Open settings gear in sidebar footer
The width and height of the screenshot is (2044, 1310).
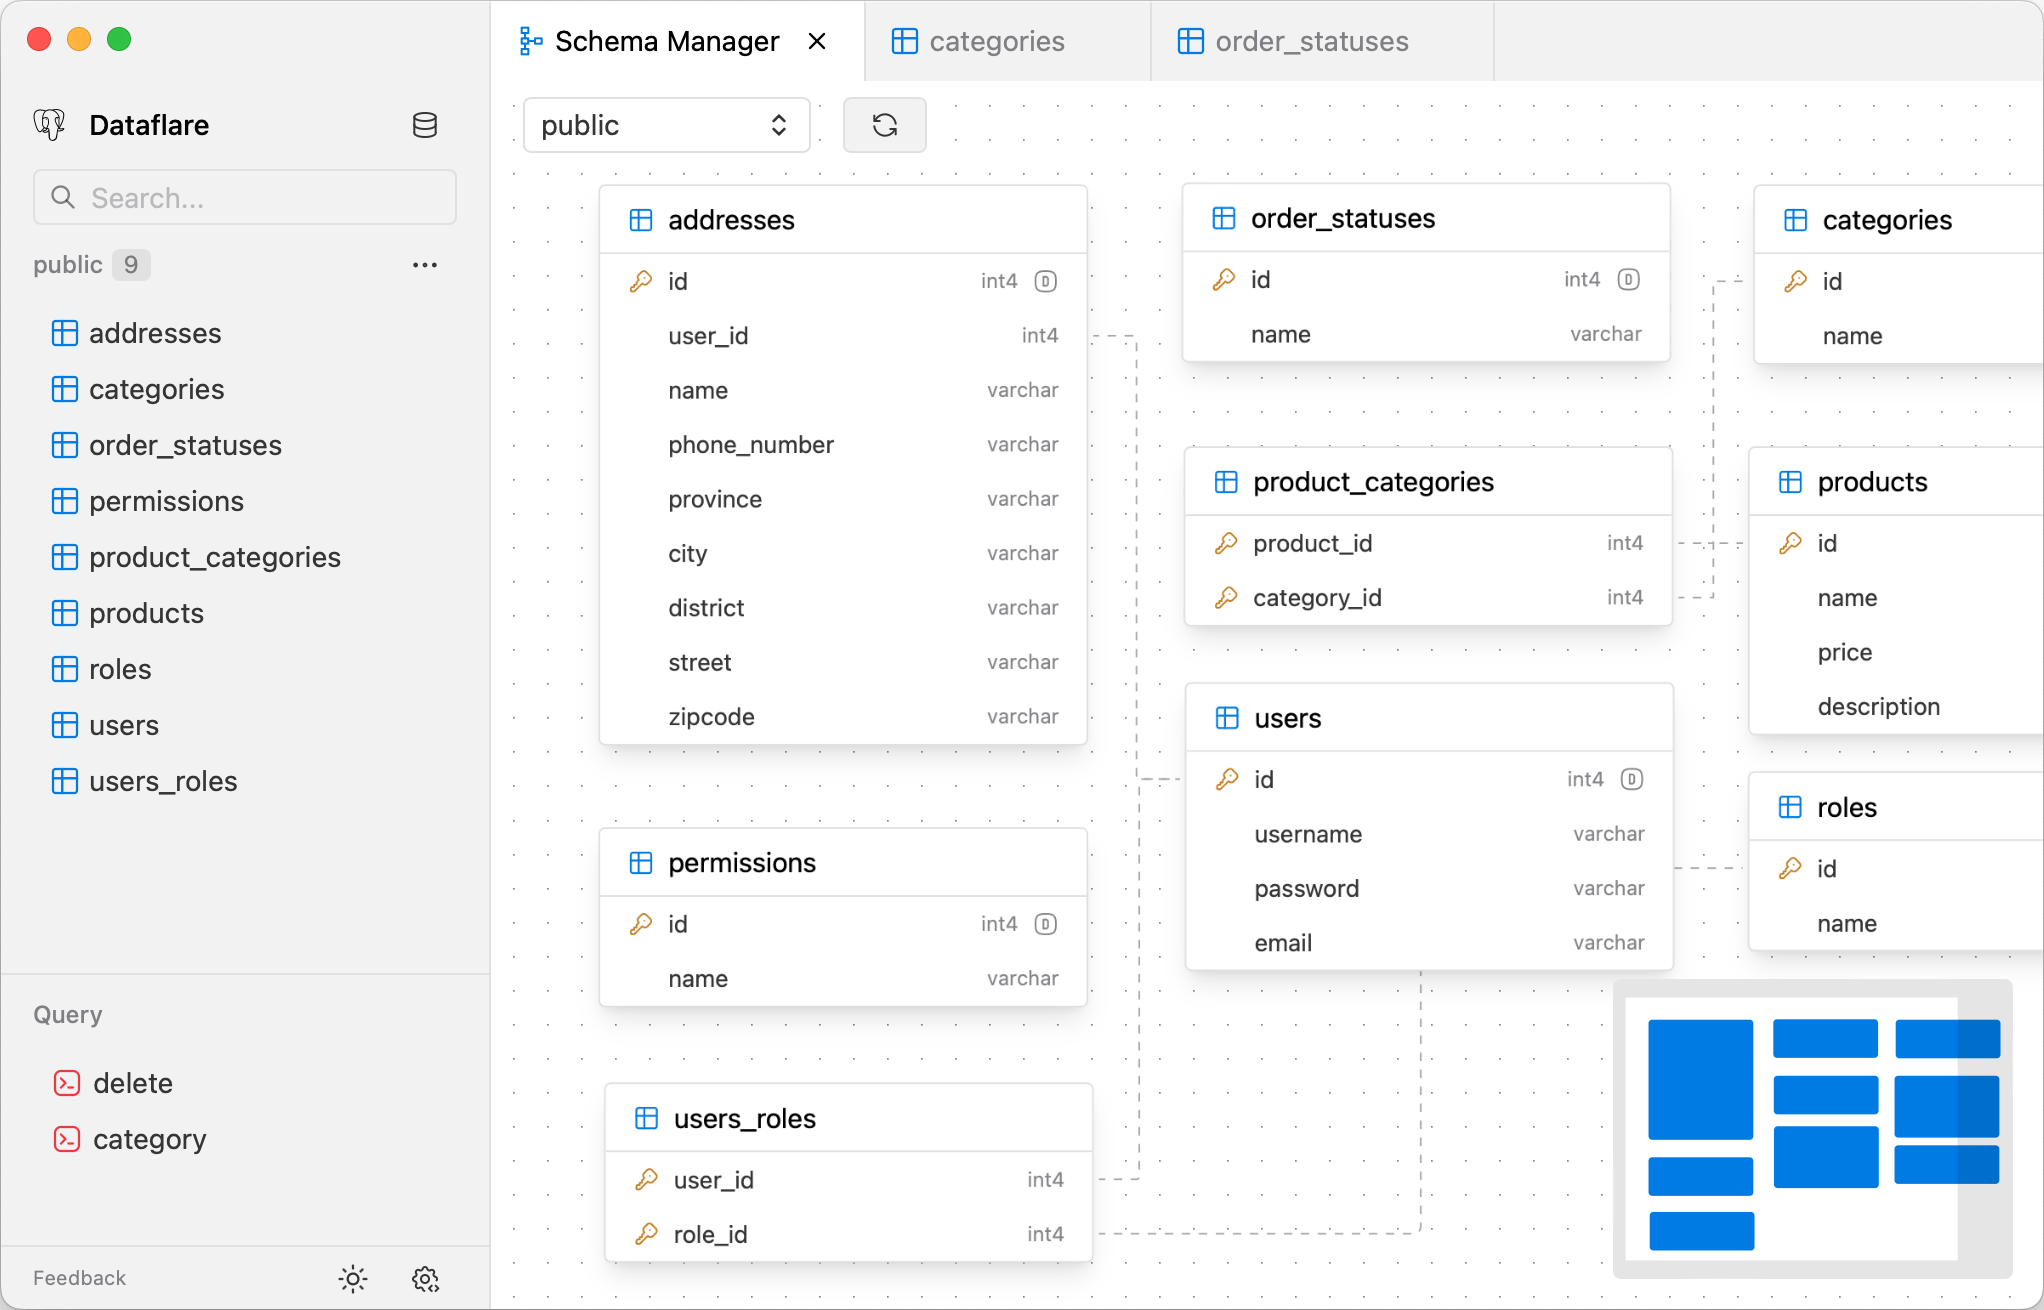coord(425,1278)
